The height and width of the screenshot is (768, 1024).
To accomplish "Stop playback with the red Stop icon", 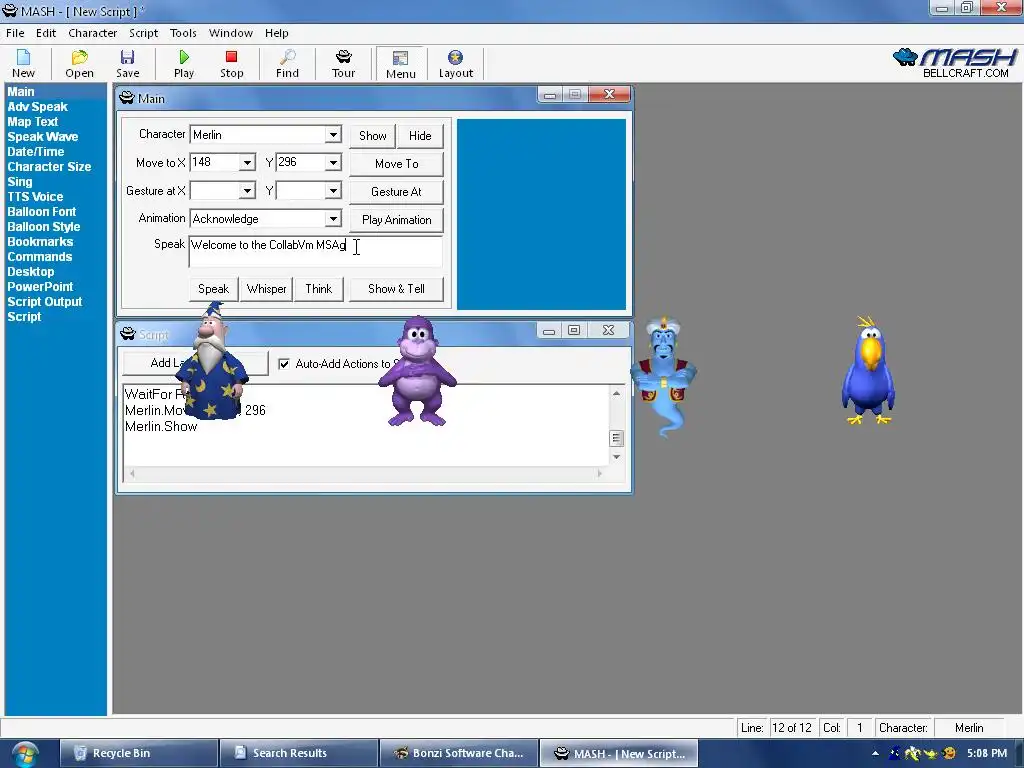I will [231, 64].
